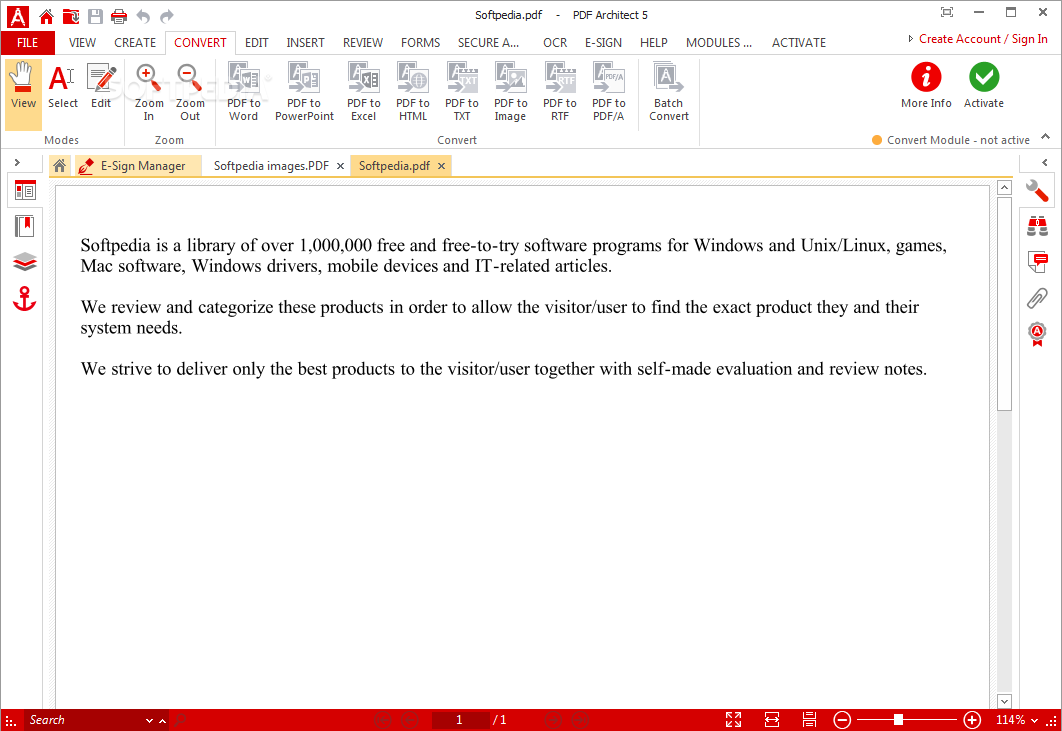Close the Softpedia.pdf tab
The width and height of the screenshot is (1062, 731).
pyautogui.click(x=441, y=166)
